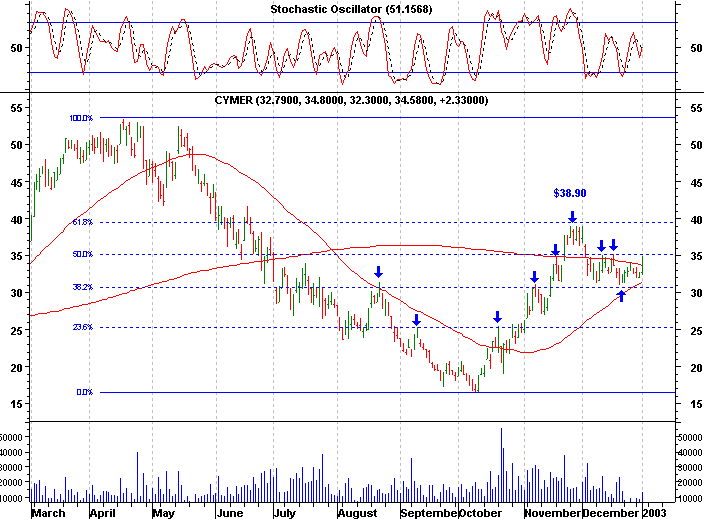Click the 20 value on the left price axis

16,367
